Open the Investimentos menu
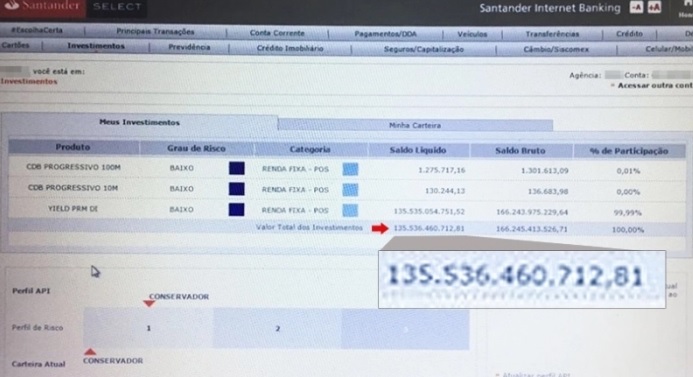This screenshot has height=377, width=693. point(96,46)
